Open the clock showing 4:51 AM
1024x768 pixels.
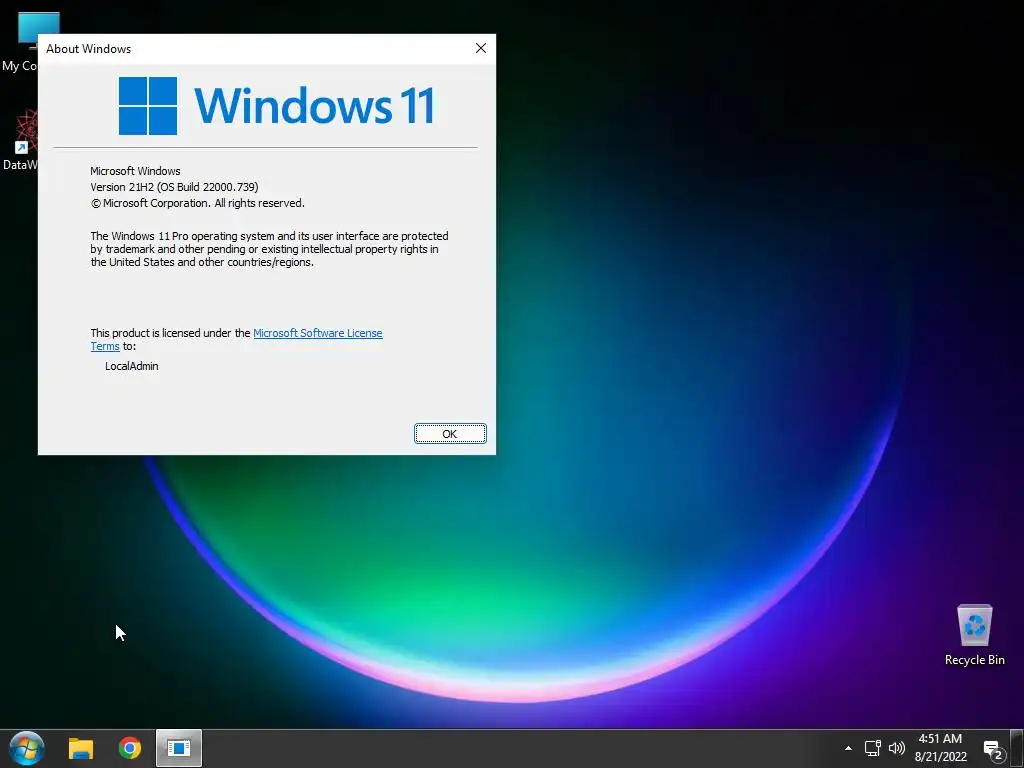coord(940,748)
